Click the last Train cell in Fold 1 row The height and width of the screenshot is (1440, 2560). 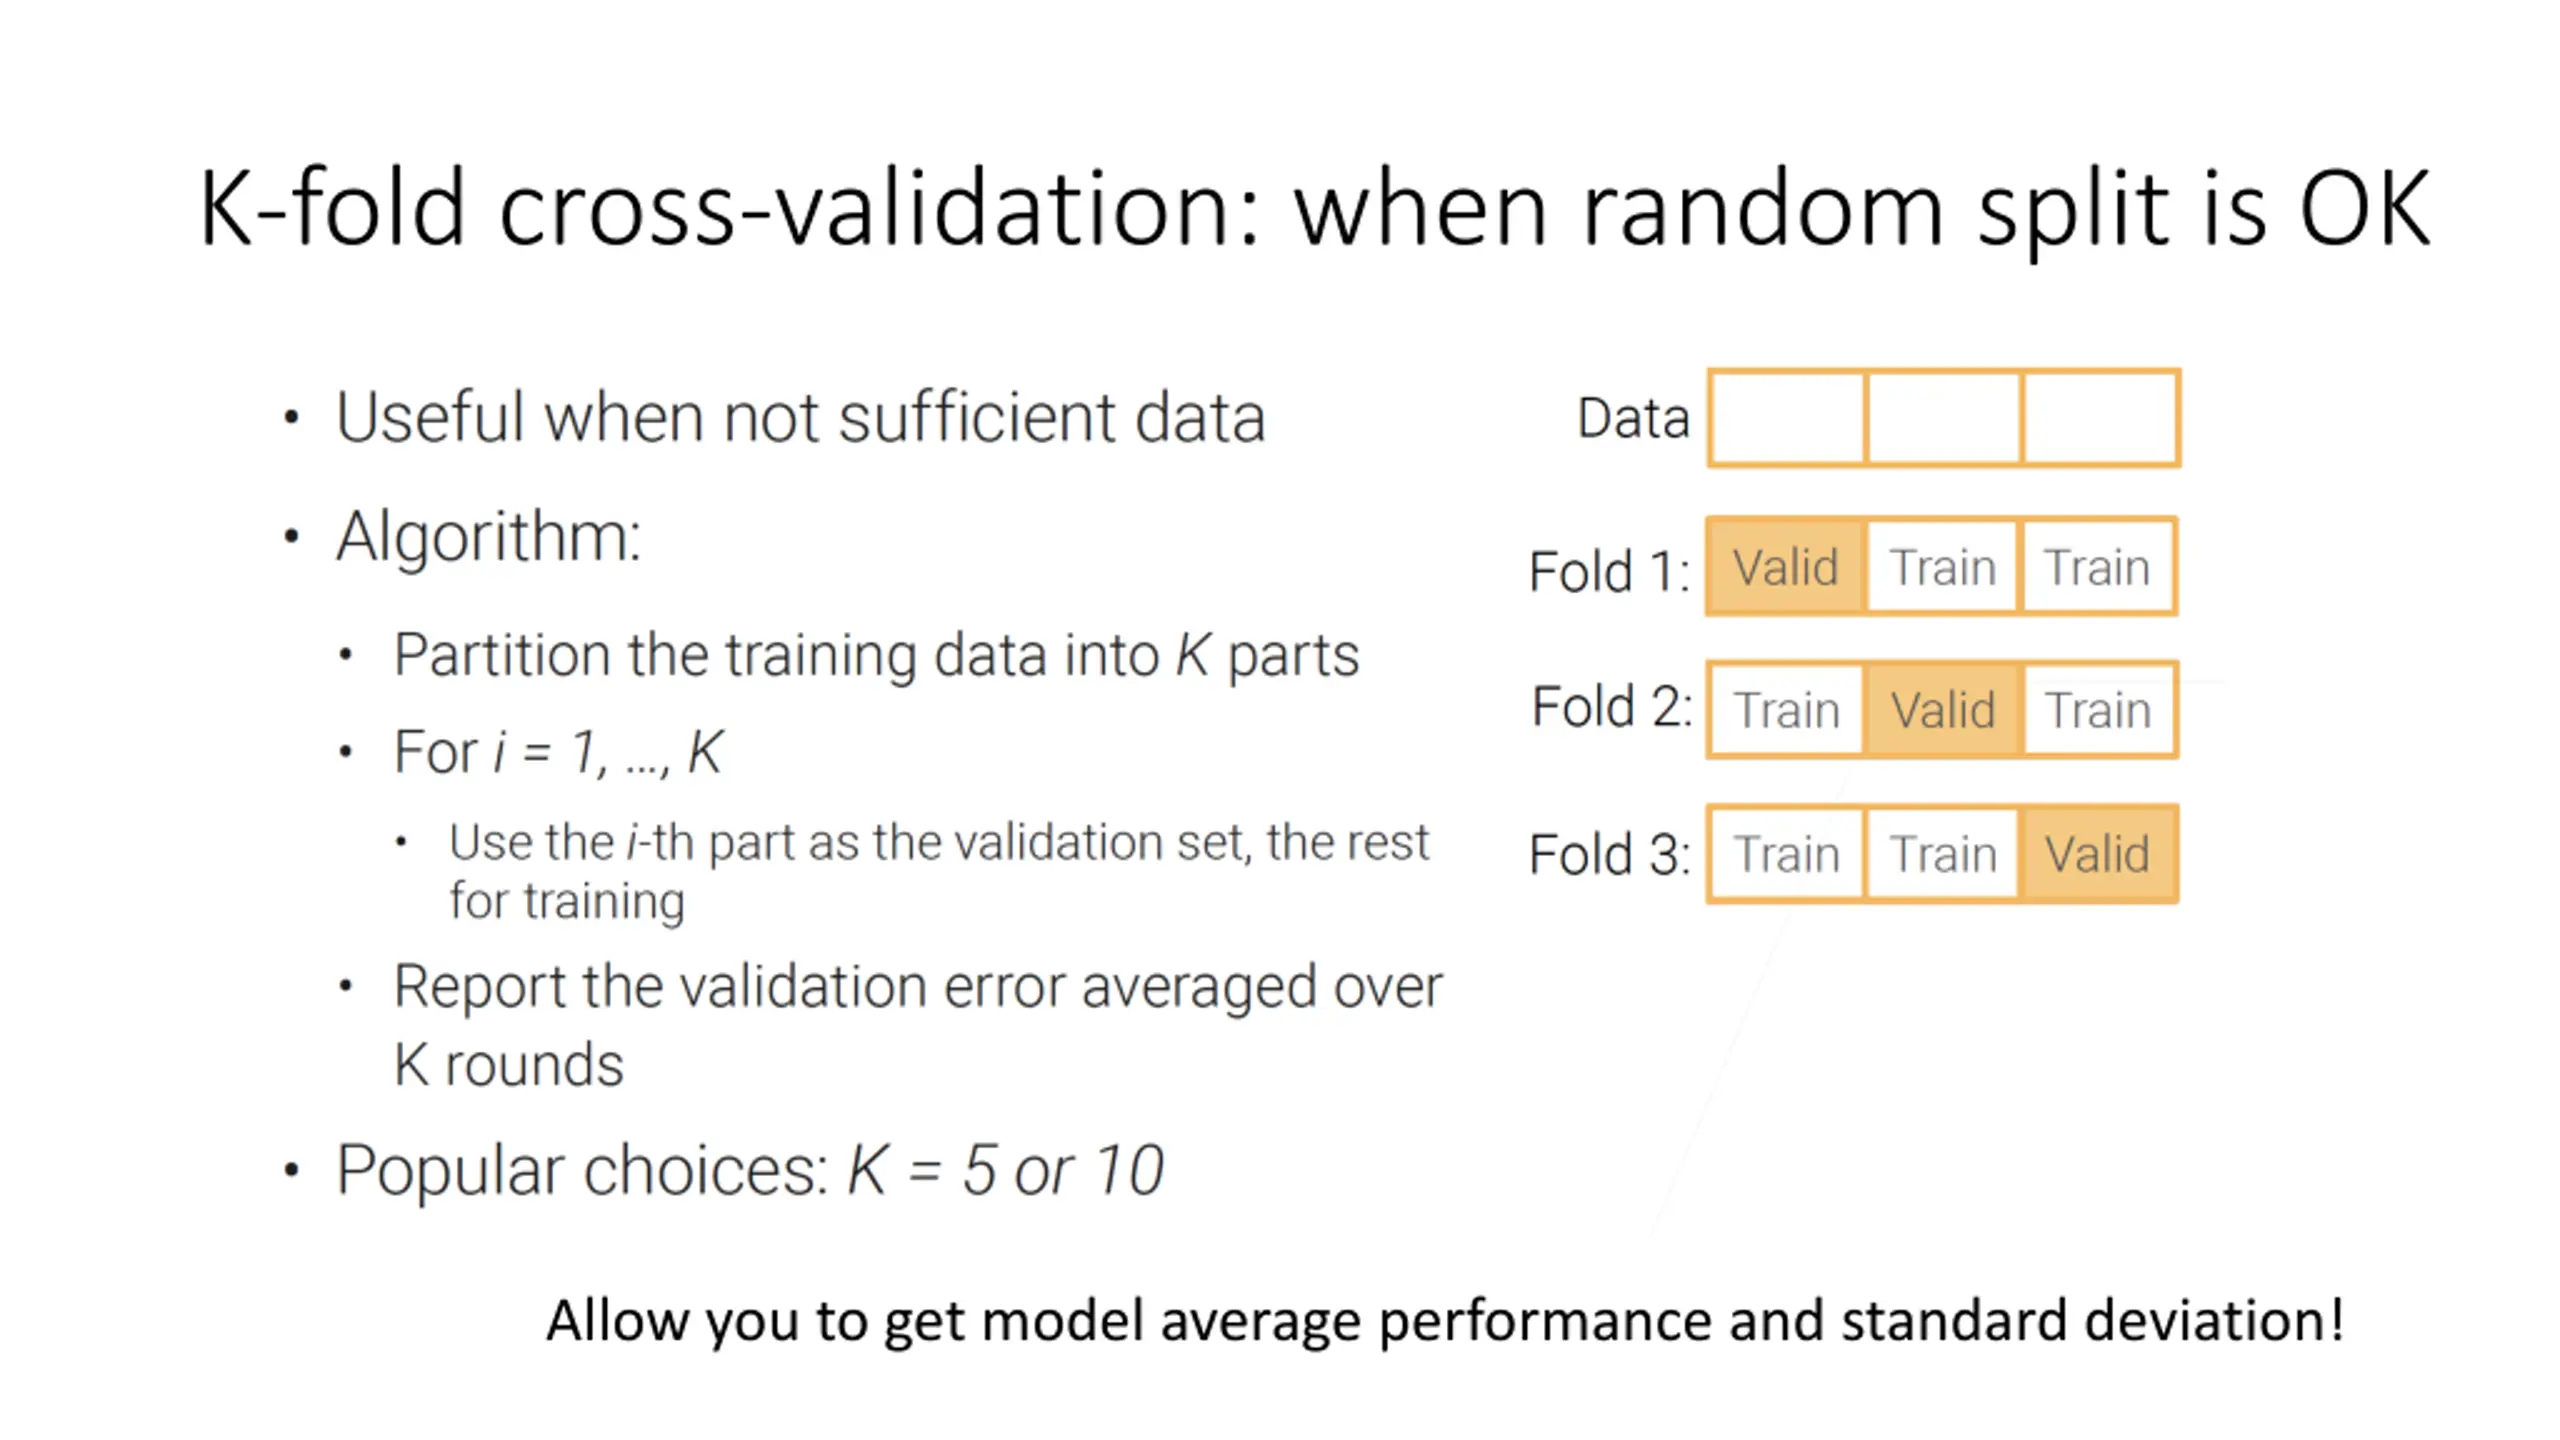coord(2097,567)
